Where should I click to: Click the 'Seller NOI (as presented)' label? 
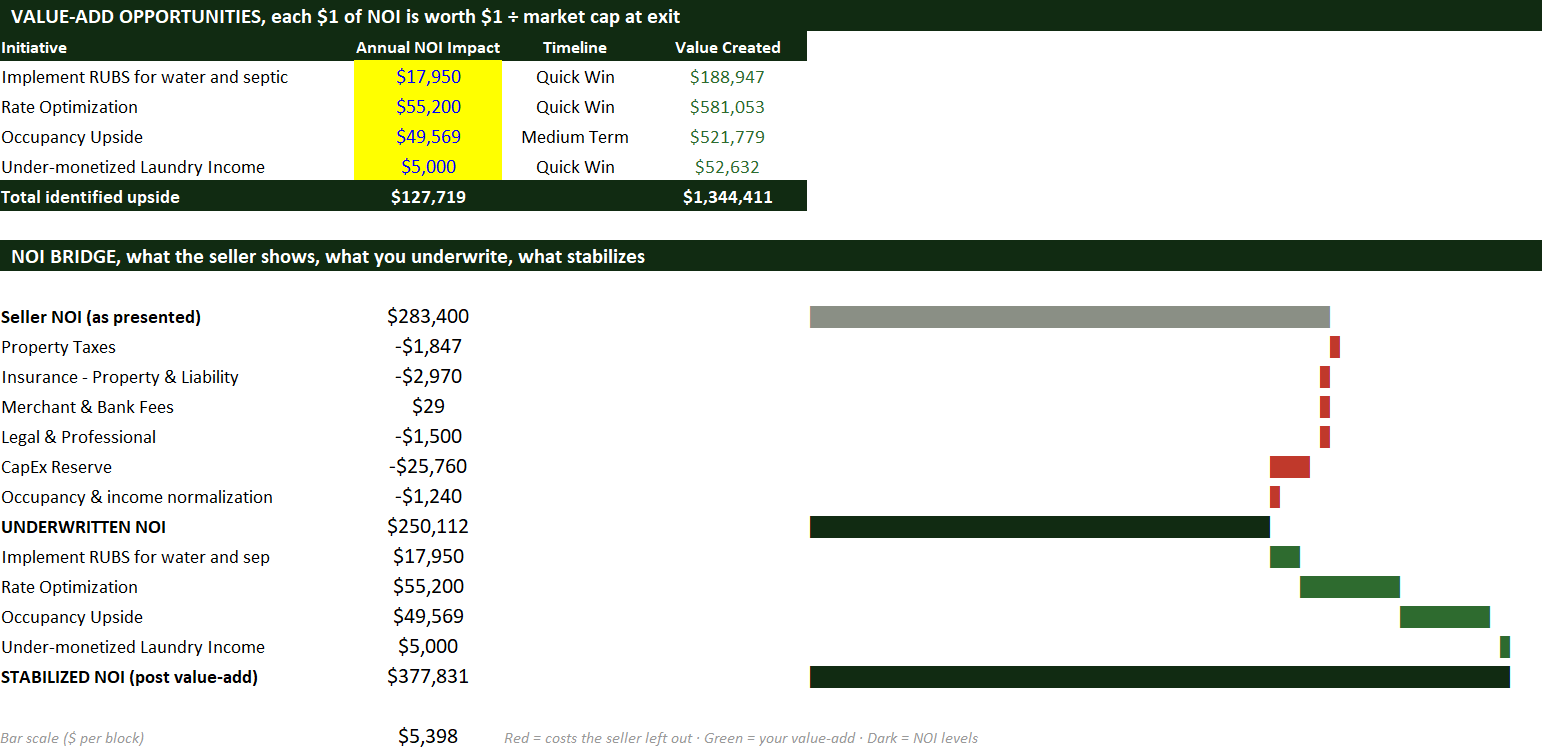pos(101,317)
